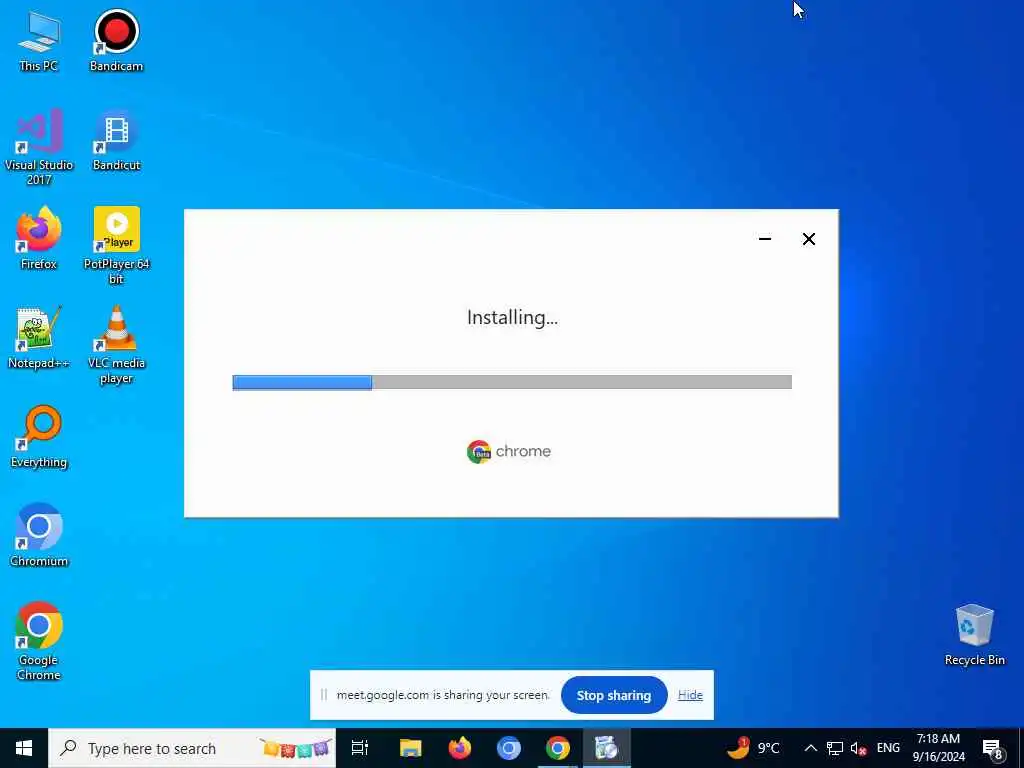Open the weather widget showing 9°C
The height and width of the screenshot is (768, 1024).
coord(754,748)
